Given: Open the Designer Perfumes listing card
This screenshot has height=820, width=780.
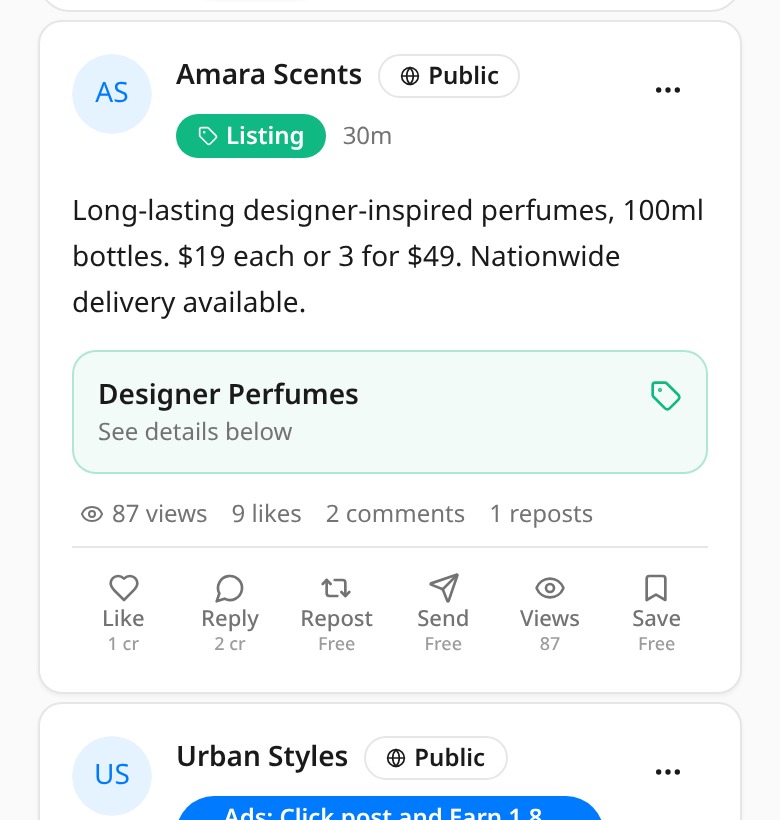Looking at the screenshot, I should (x=390, y=412).
